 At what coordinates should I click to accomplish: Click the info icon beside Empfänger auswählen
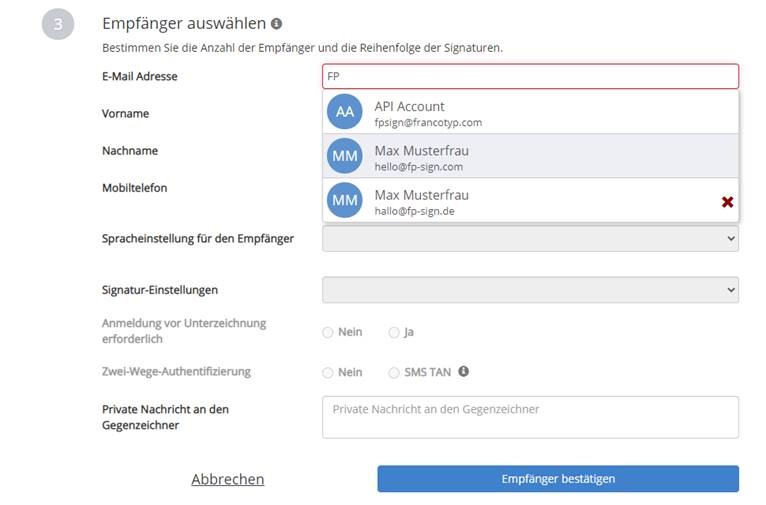click(x=277, y=23)
